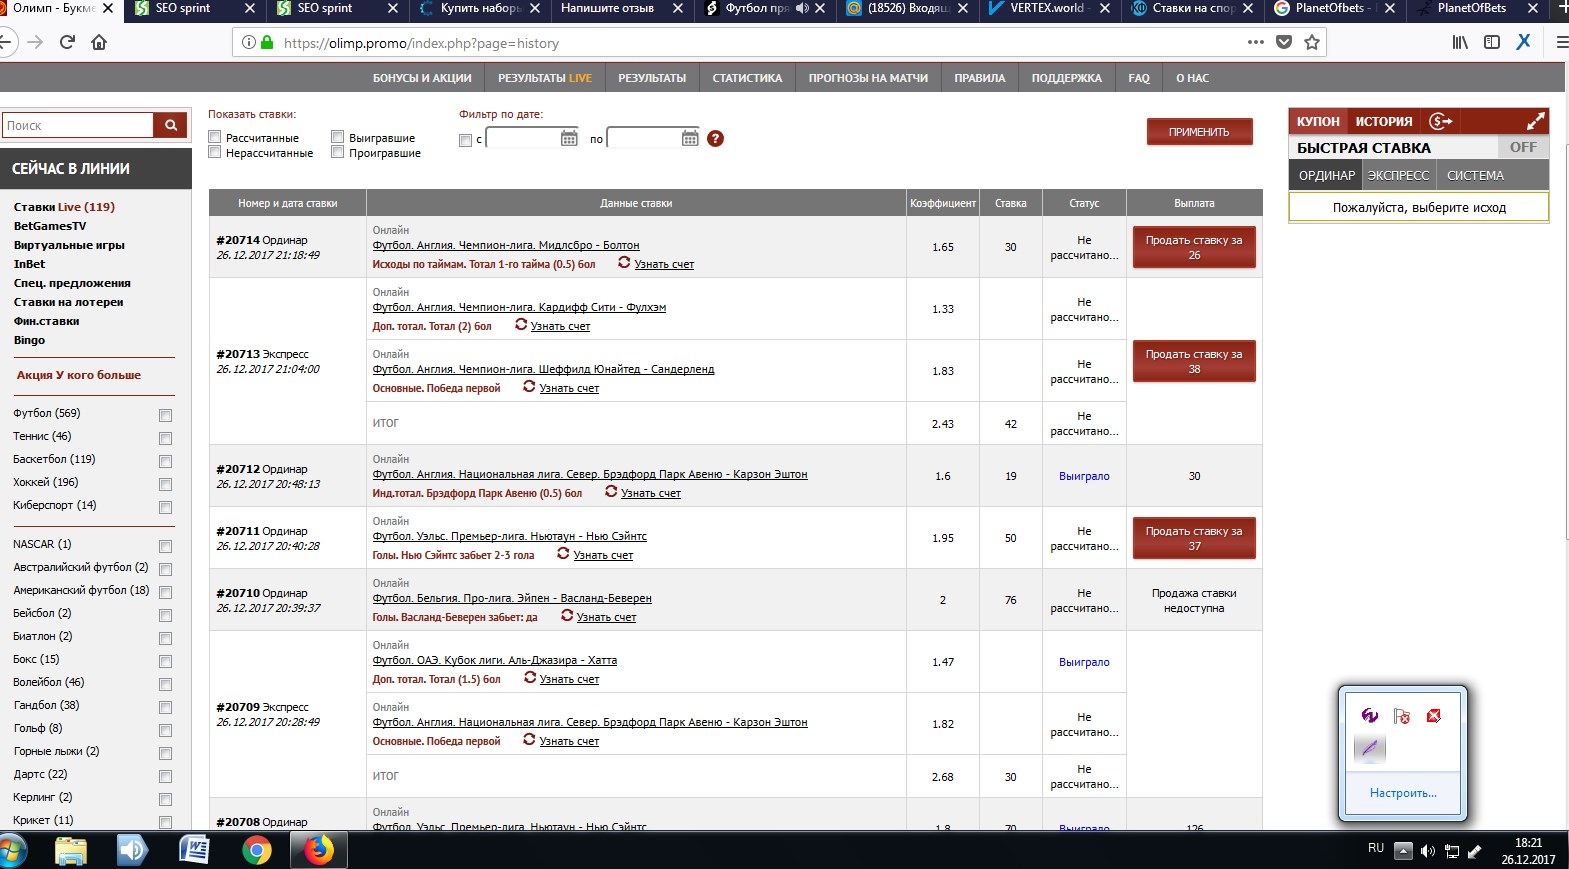Open the Правила menu item
This screenshot has height=869, width=1569.
(x=980, y=78)
